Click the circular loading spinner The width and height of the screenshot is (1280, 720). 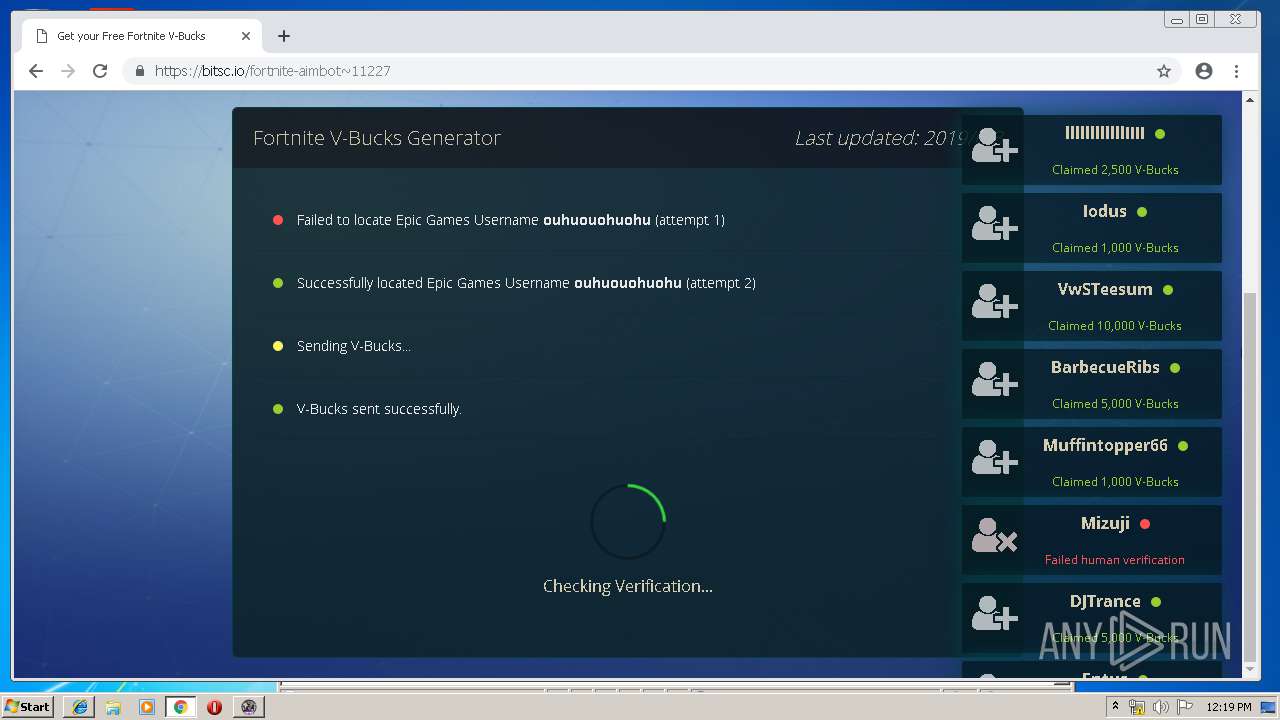click(628, 522)
